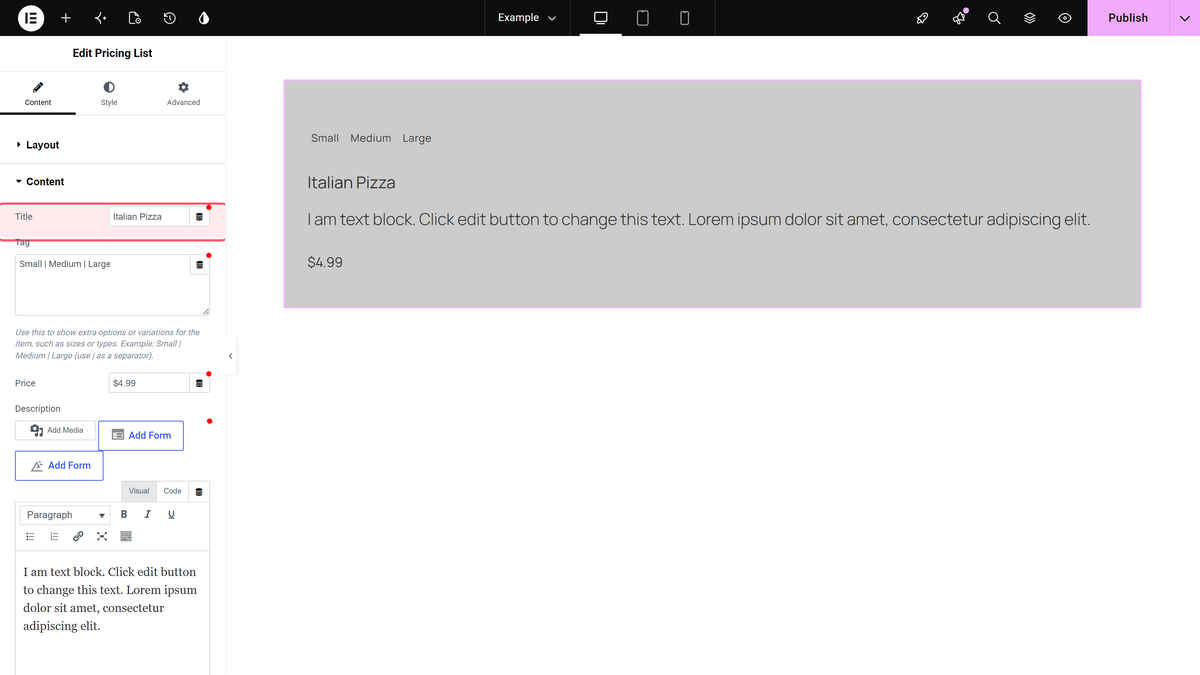
Task: Insert a link with the chain icon
Action: click(x=78, y=536)
